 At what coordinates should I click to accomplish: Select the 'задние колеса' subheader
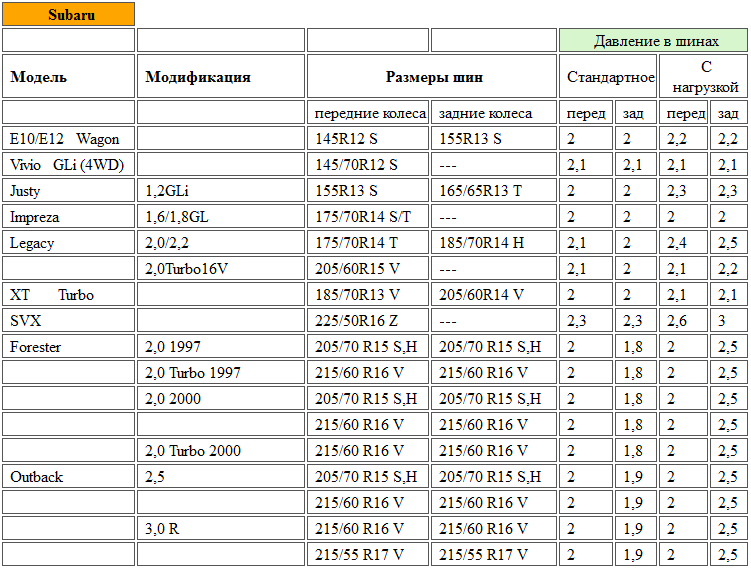point(494,113)
